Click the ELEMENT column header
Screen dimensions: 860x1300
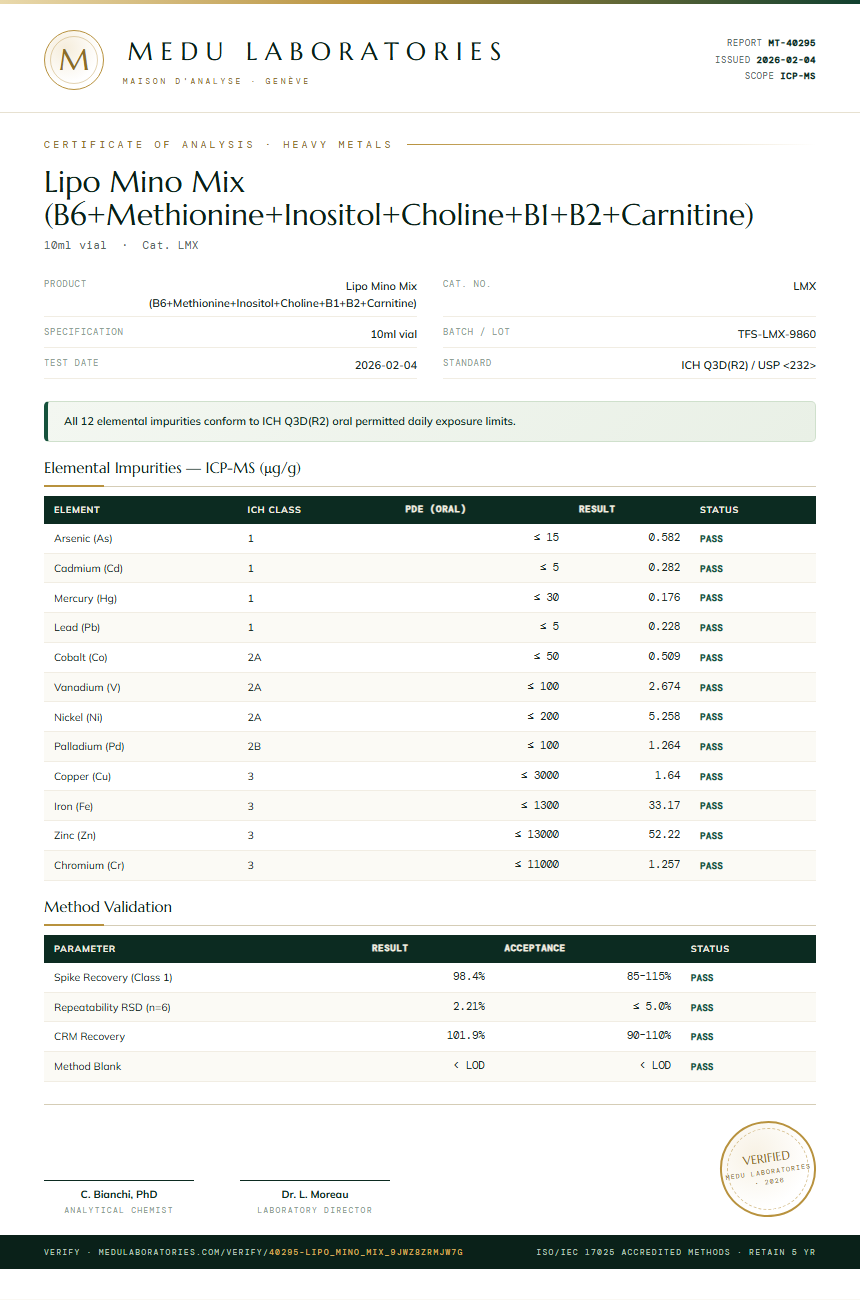coord(77,510)
